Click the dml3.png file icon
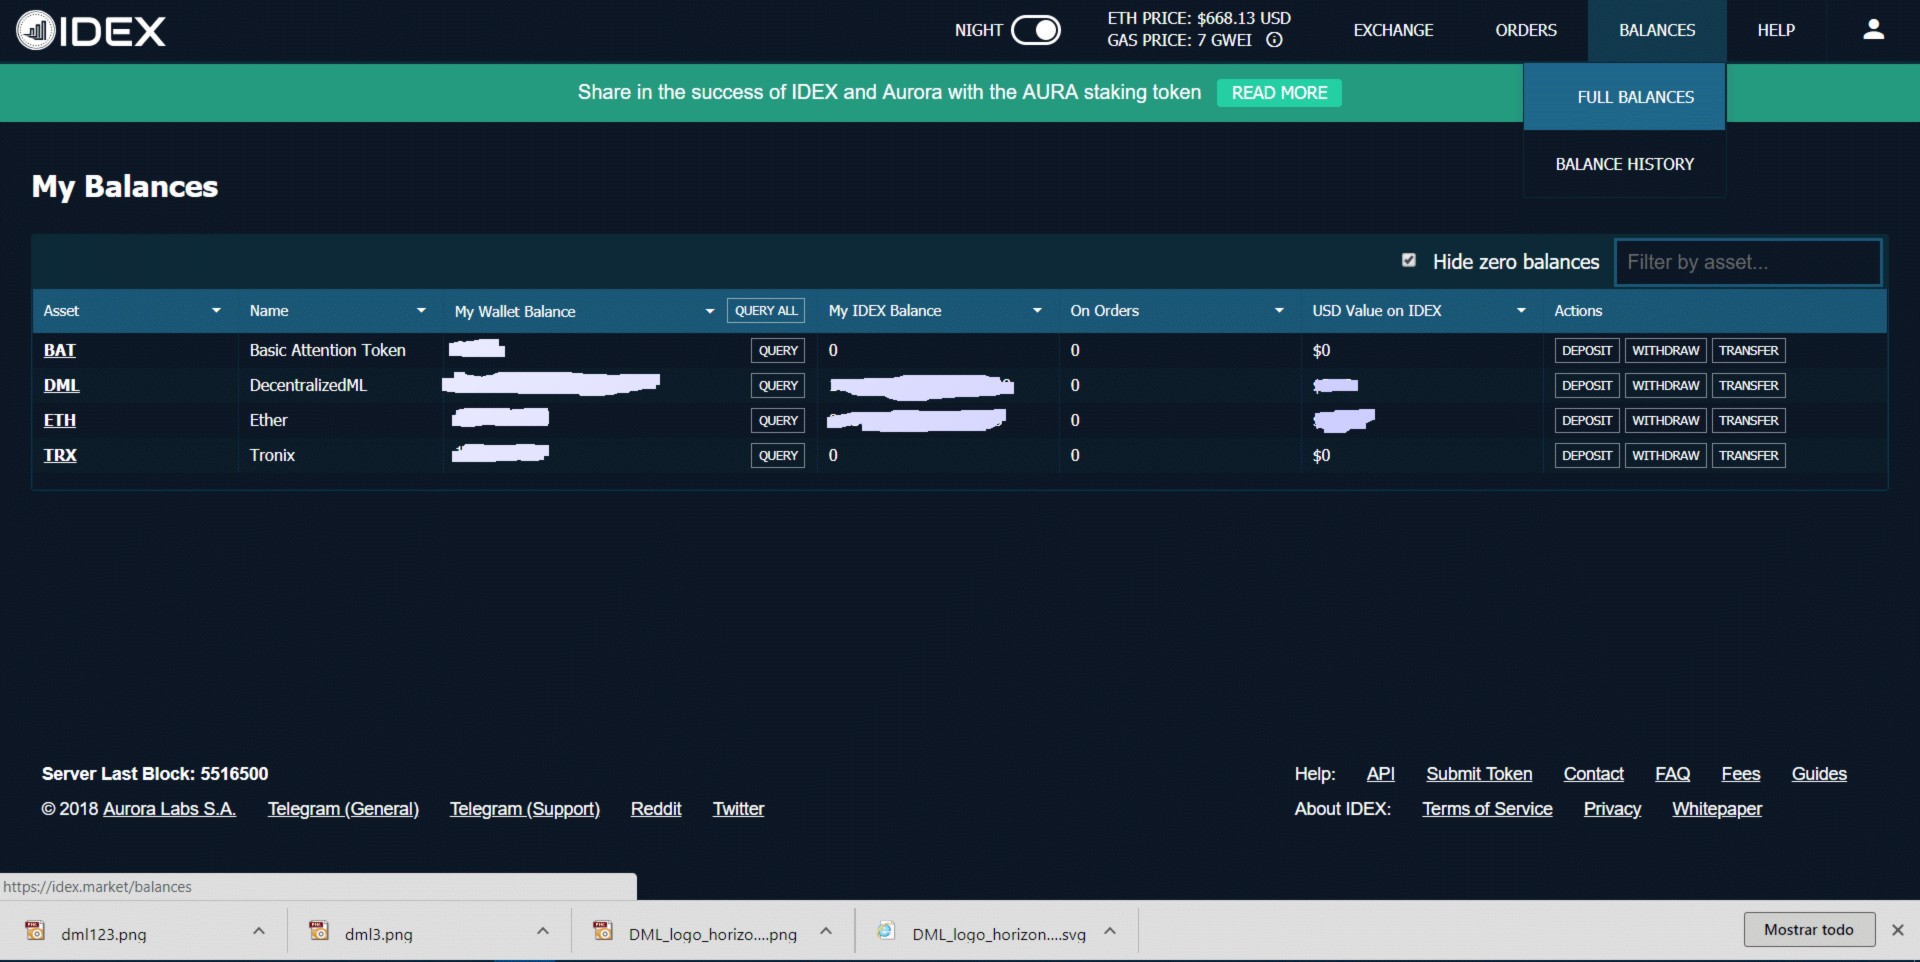Image resolution: width=1920 pixels, height=962 pixels. click(319, 931)
